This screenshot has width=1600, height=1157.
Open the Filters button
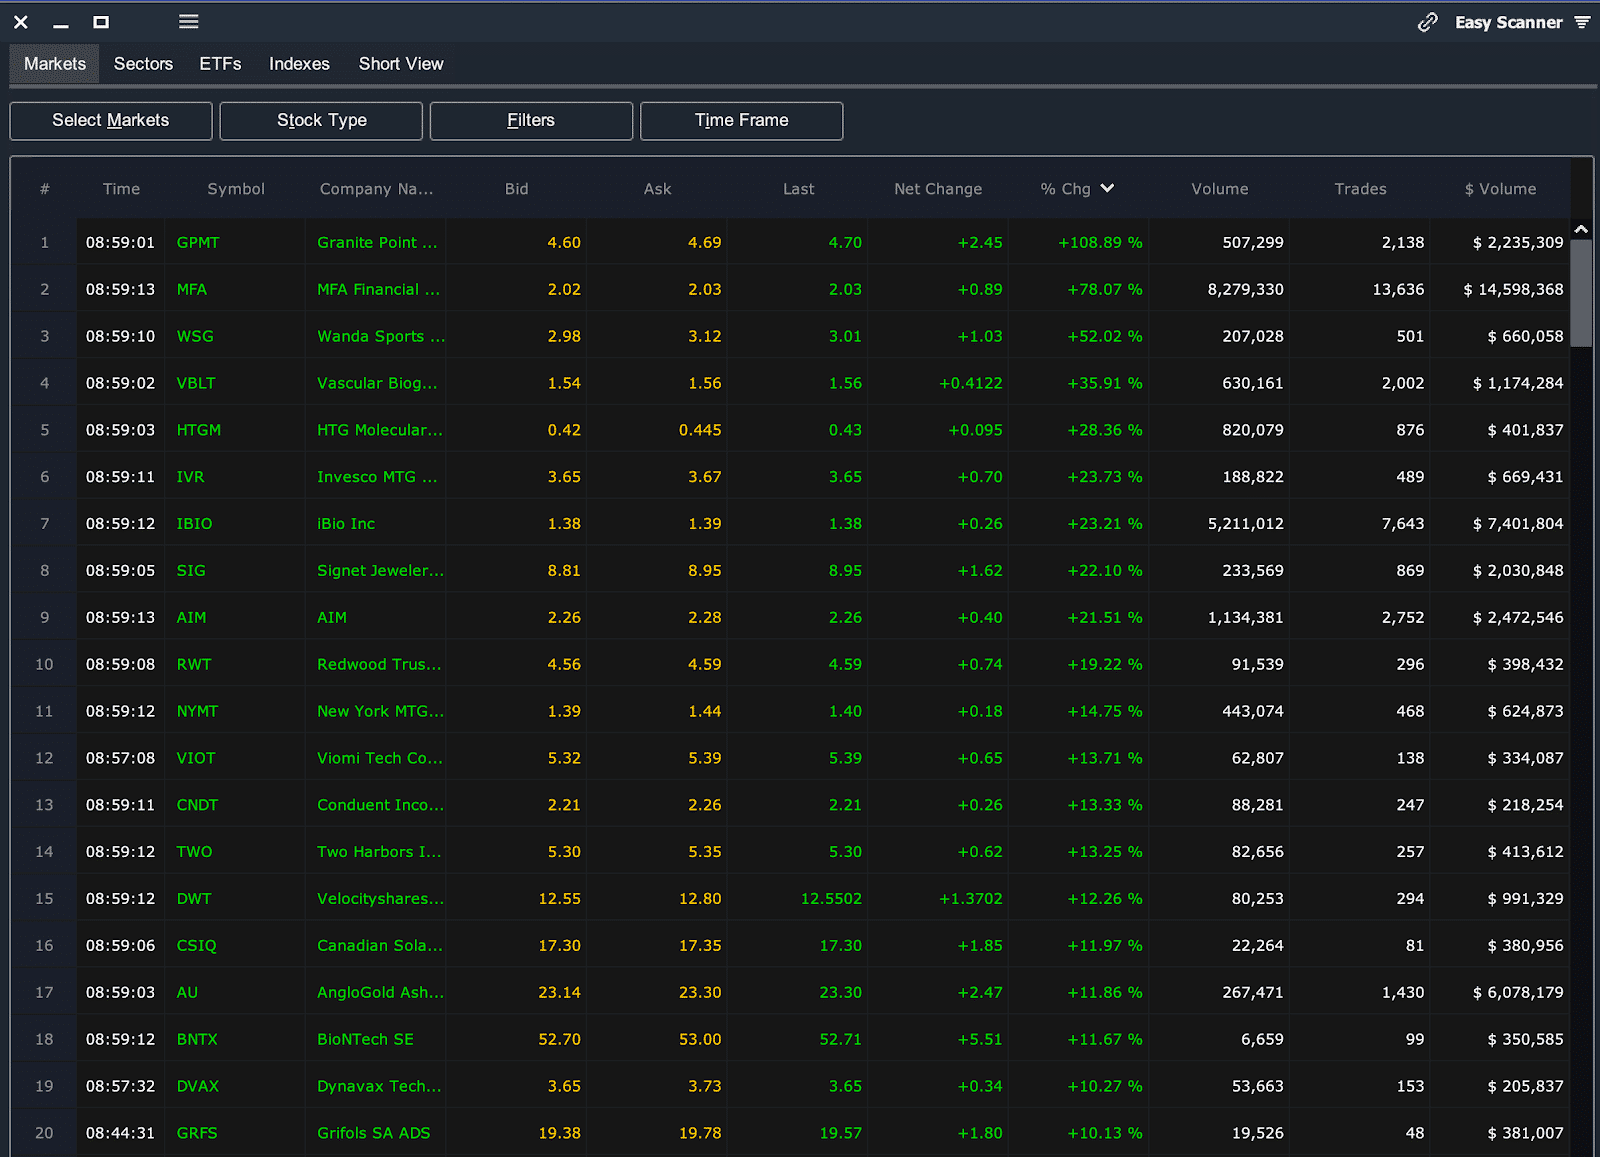pos(531,121)
